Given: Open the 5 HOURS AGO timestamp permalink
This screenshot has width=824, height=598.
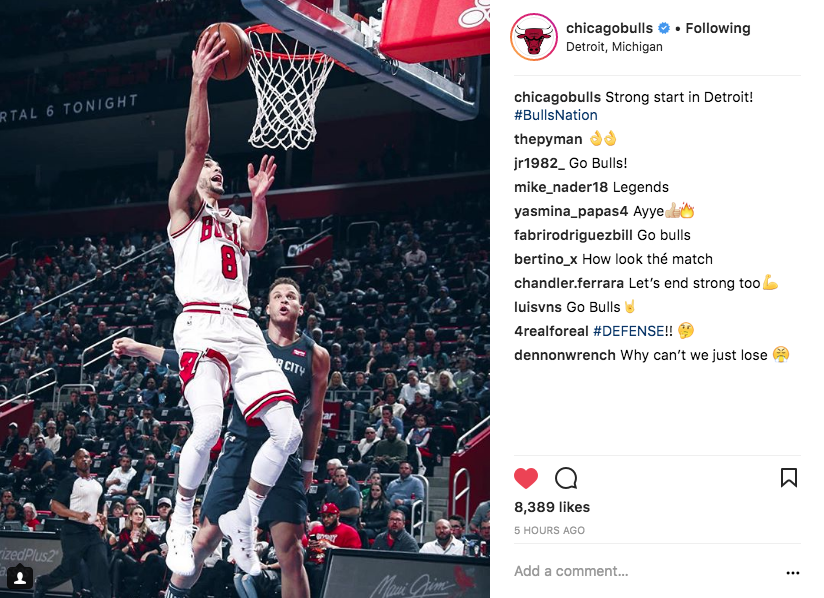Looking at the screenshot, I should tap(549, 531).
